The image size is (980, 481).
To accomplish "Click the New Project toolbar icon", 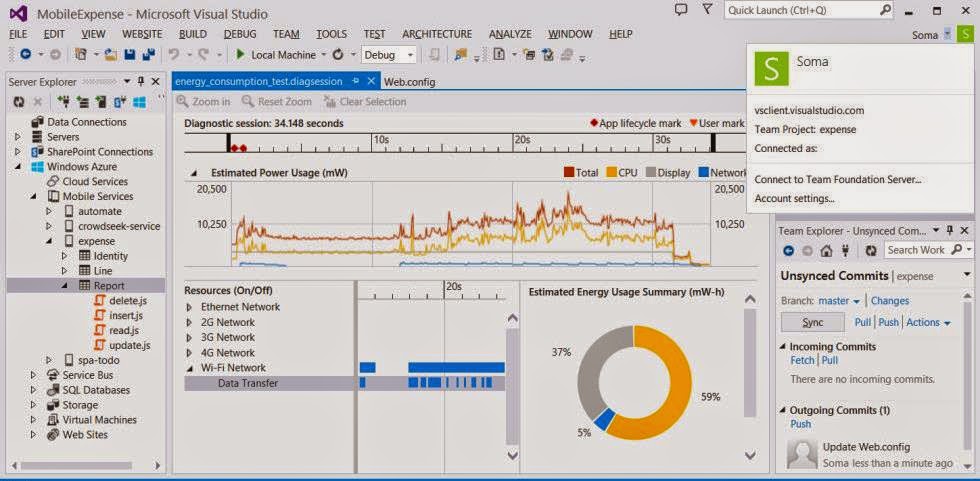I will coord(81,55).
